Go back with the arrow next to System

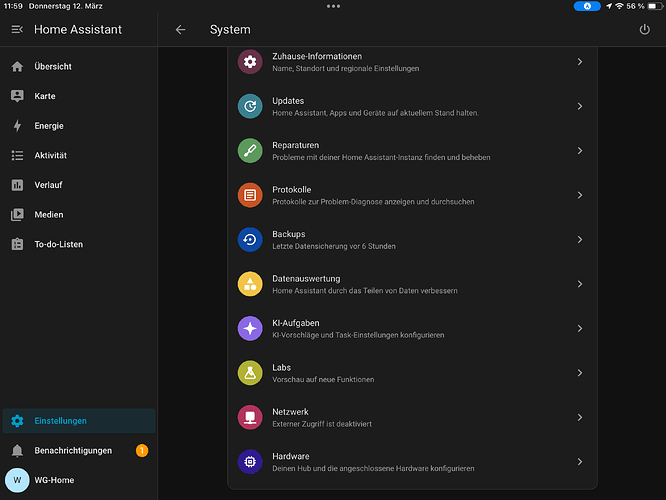click(x=181, y=29)
